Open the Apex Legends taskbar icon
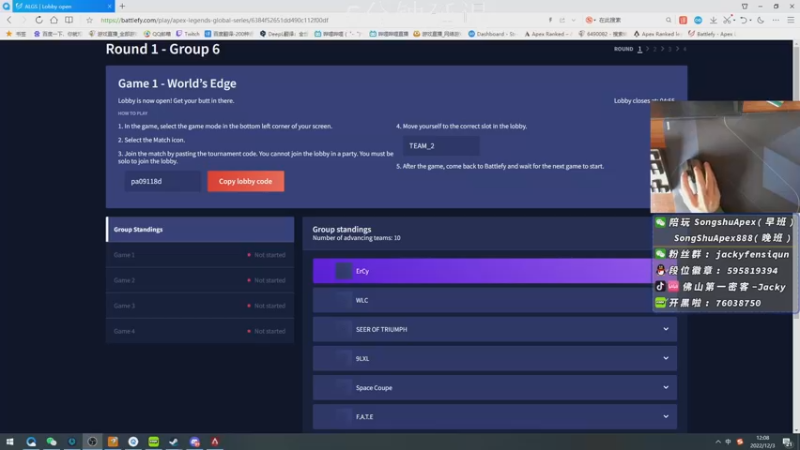 pos(215,441)
